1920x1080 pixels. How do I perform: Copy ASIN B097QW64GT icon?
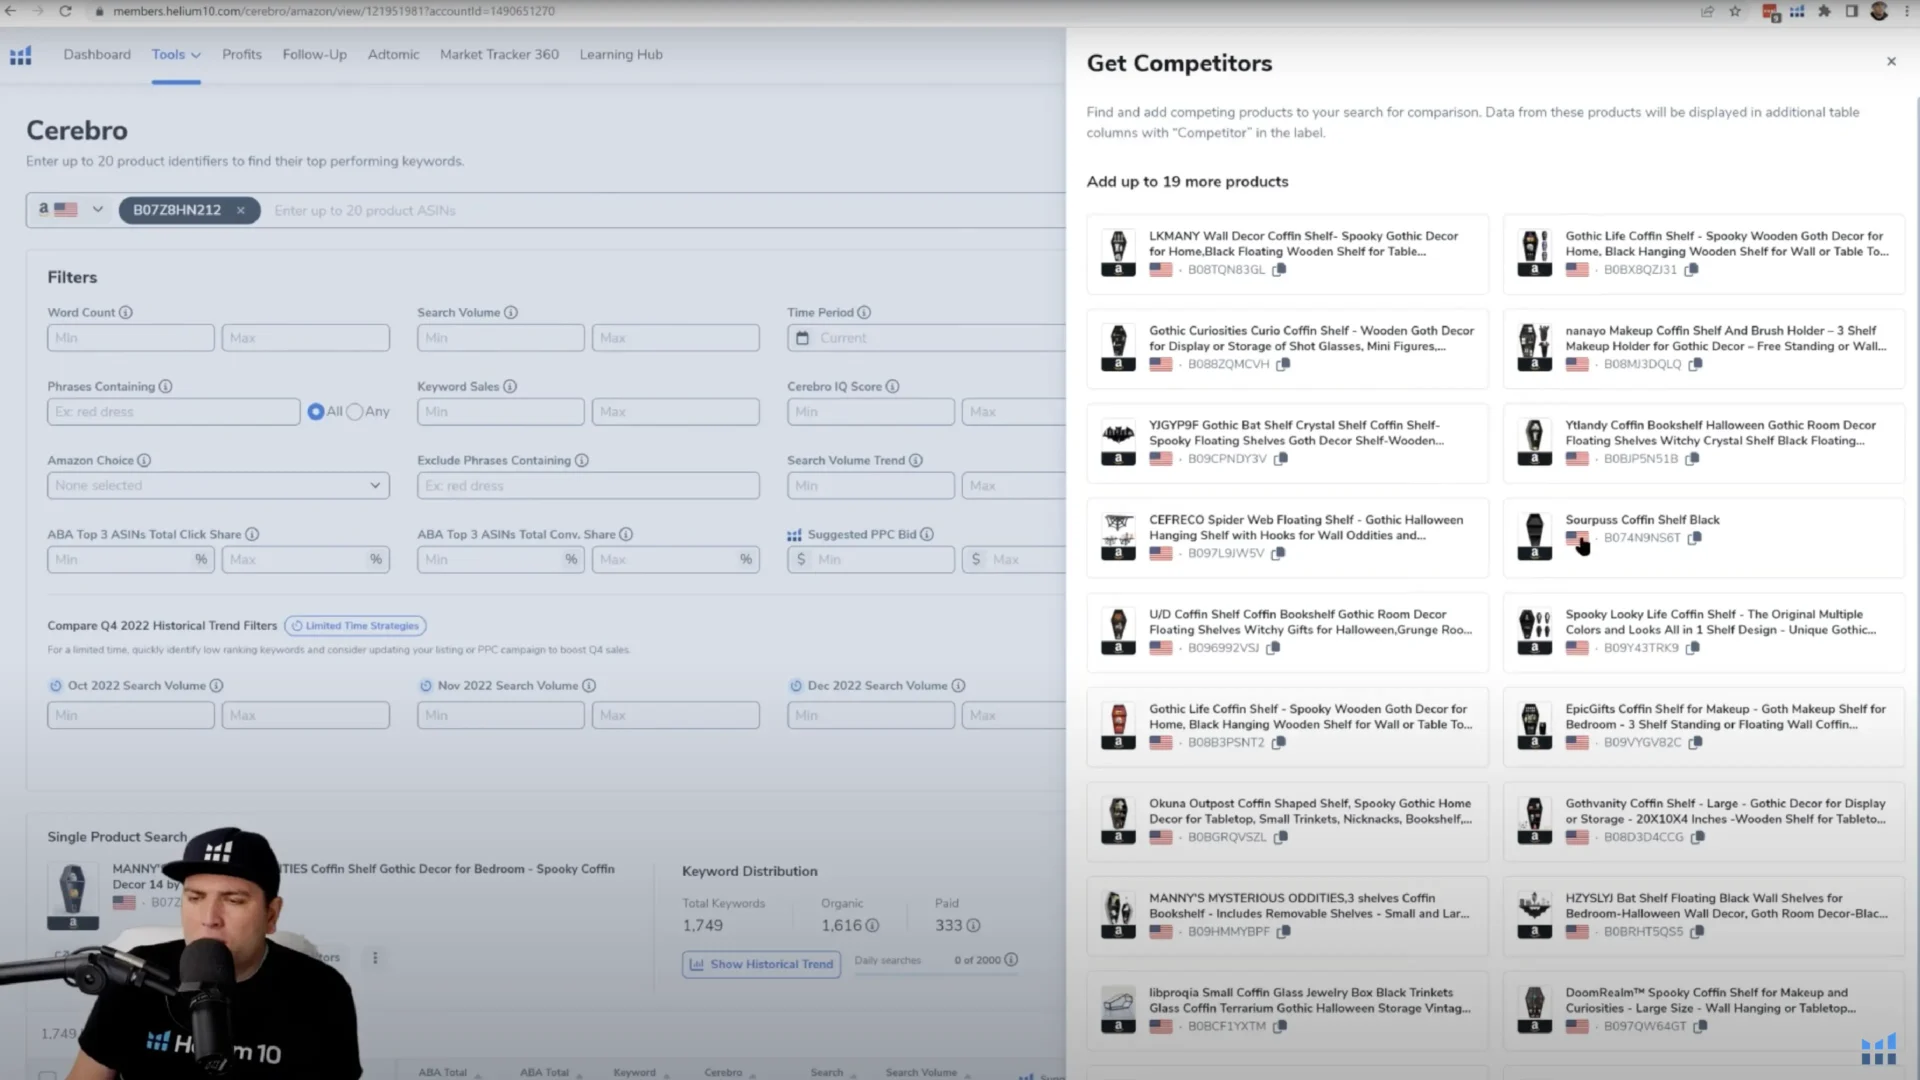(x=1700, y=1026)
